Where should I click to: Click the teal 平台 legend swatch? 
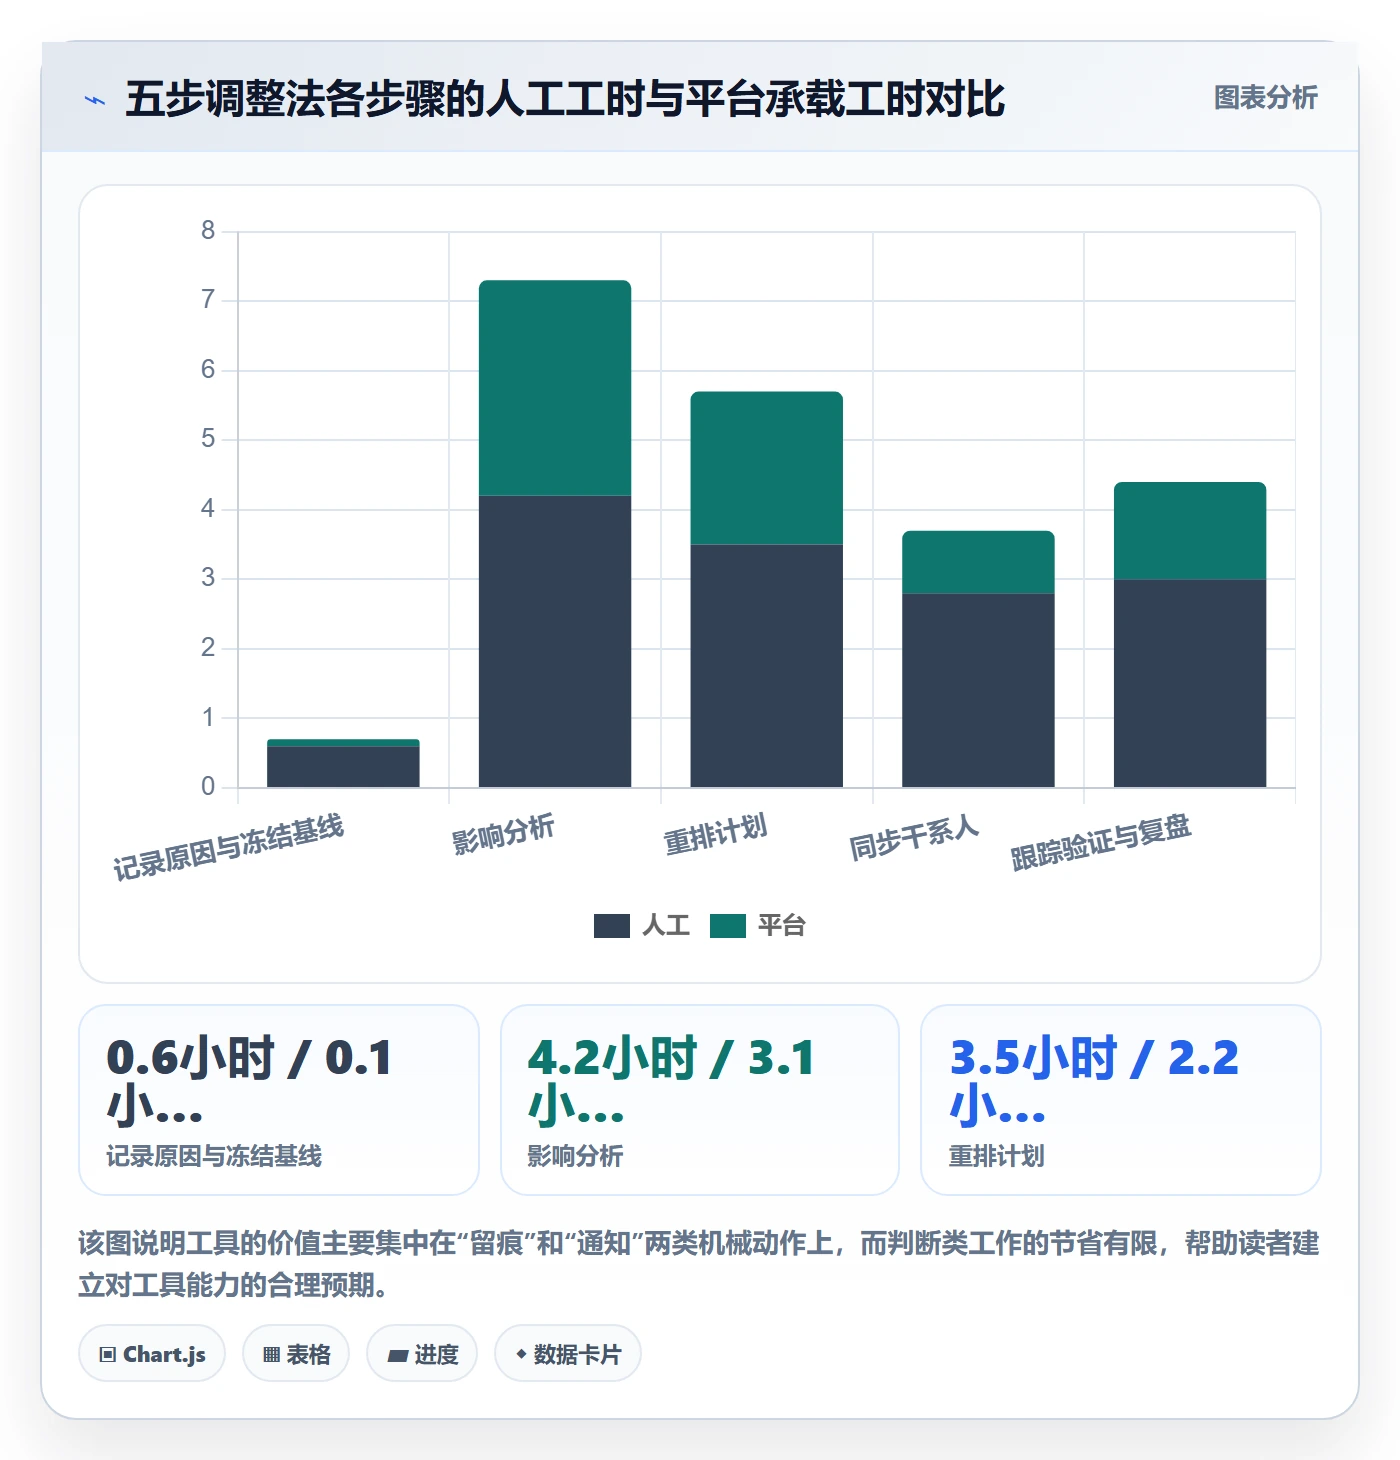coord(728,926)
